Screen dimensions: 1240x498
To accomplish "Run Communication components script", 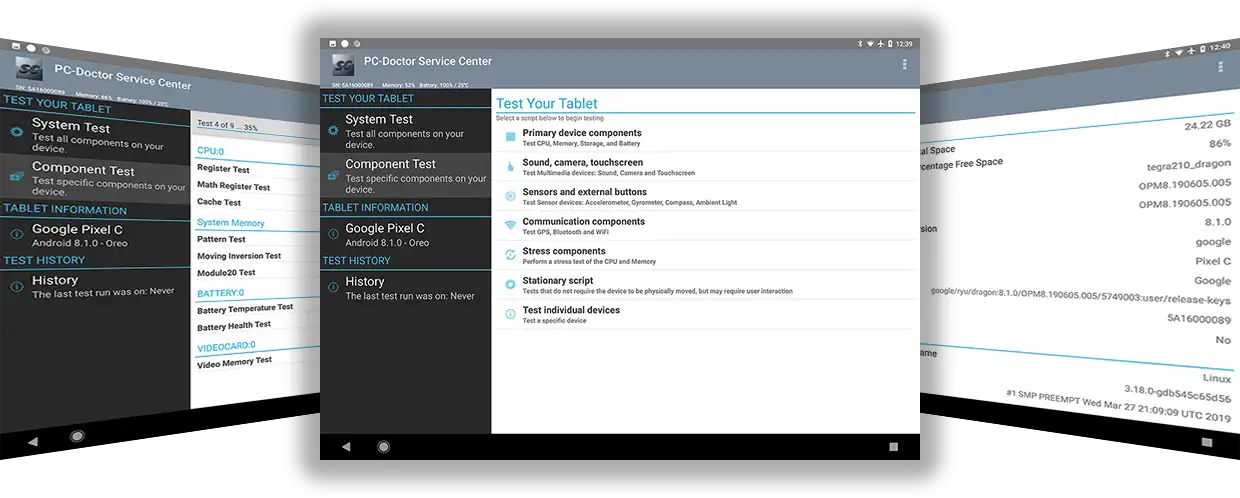I will point(705,226).
